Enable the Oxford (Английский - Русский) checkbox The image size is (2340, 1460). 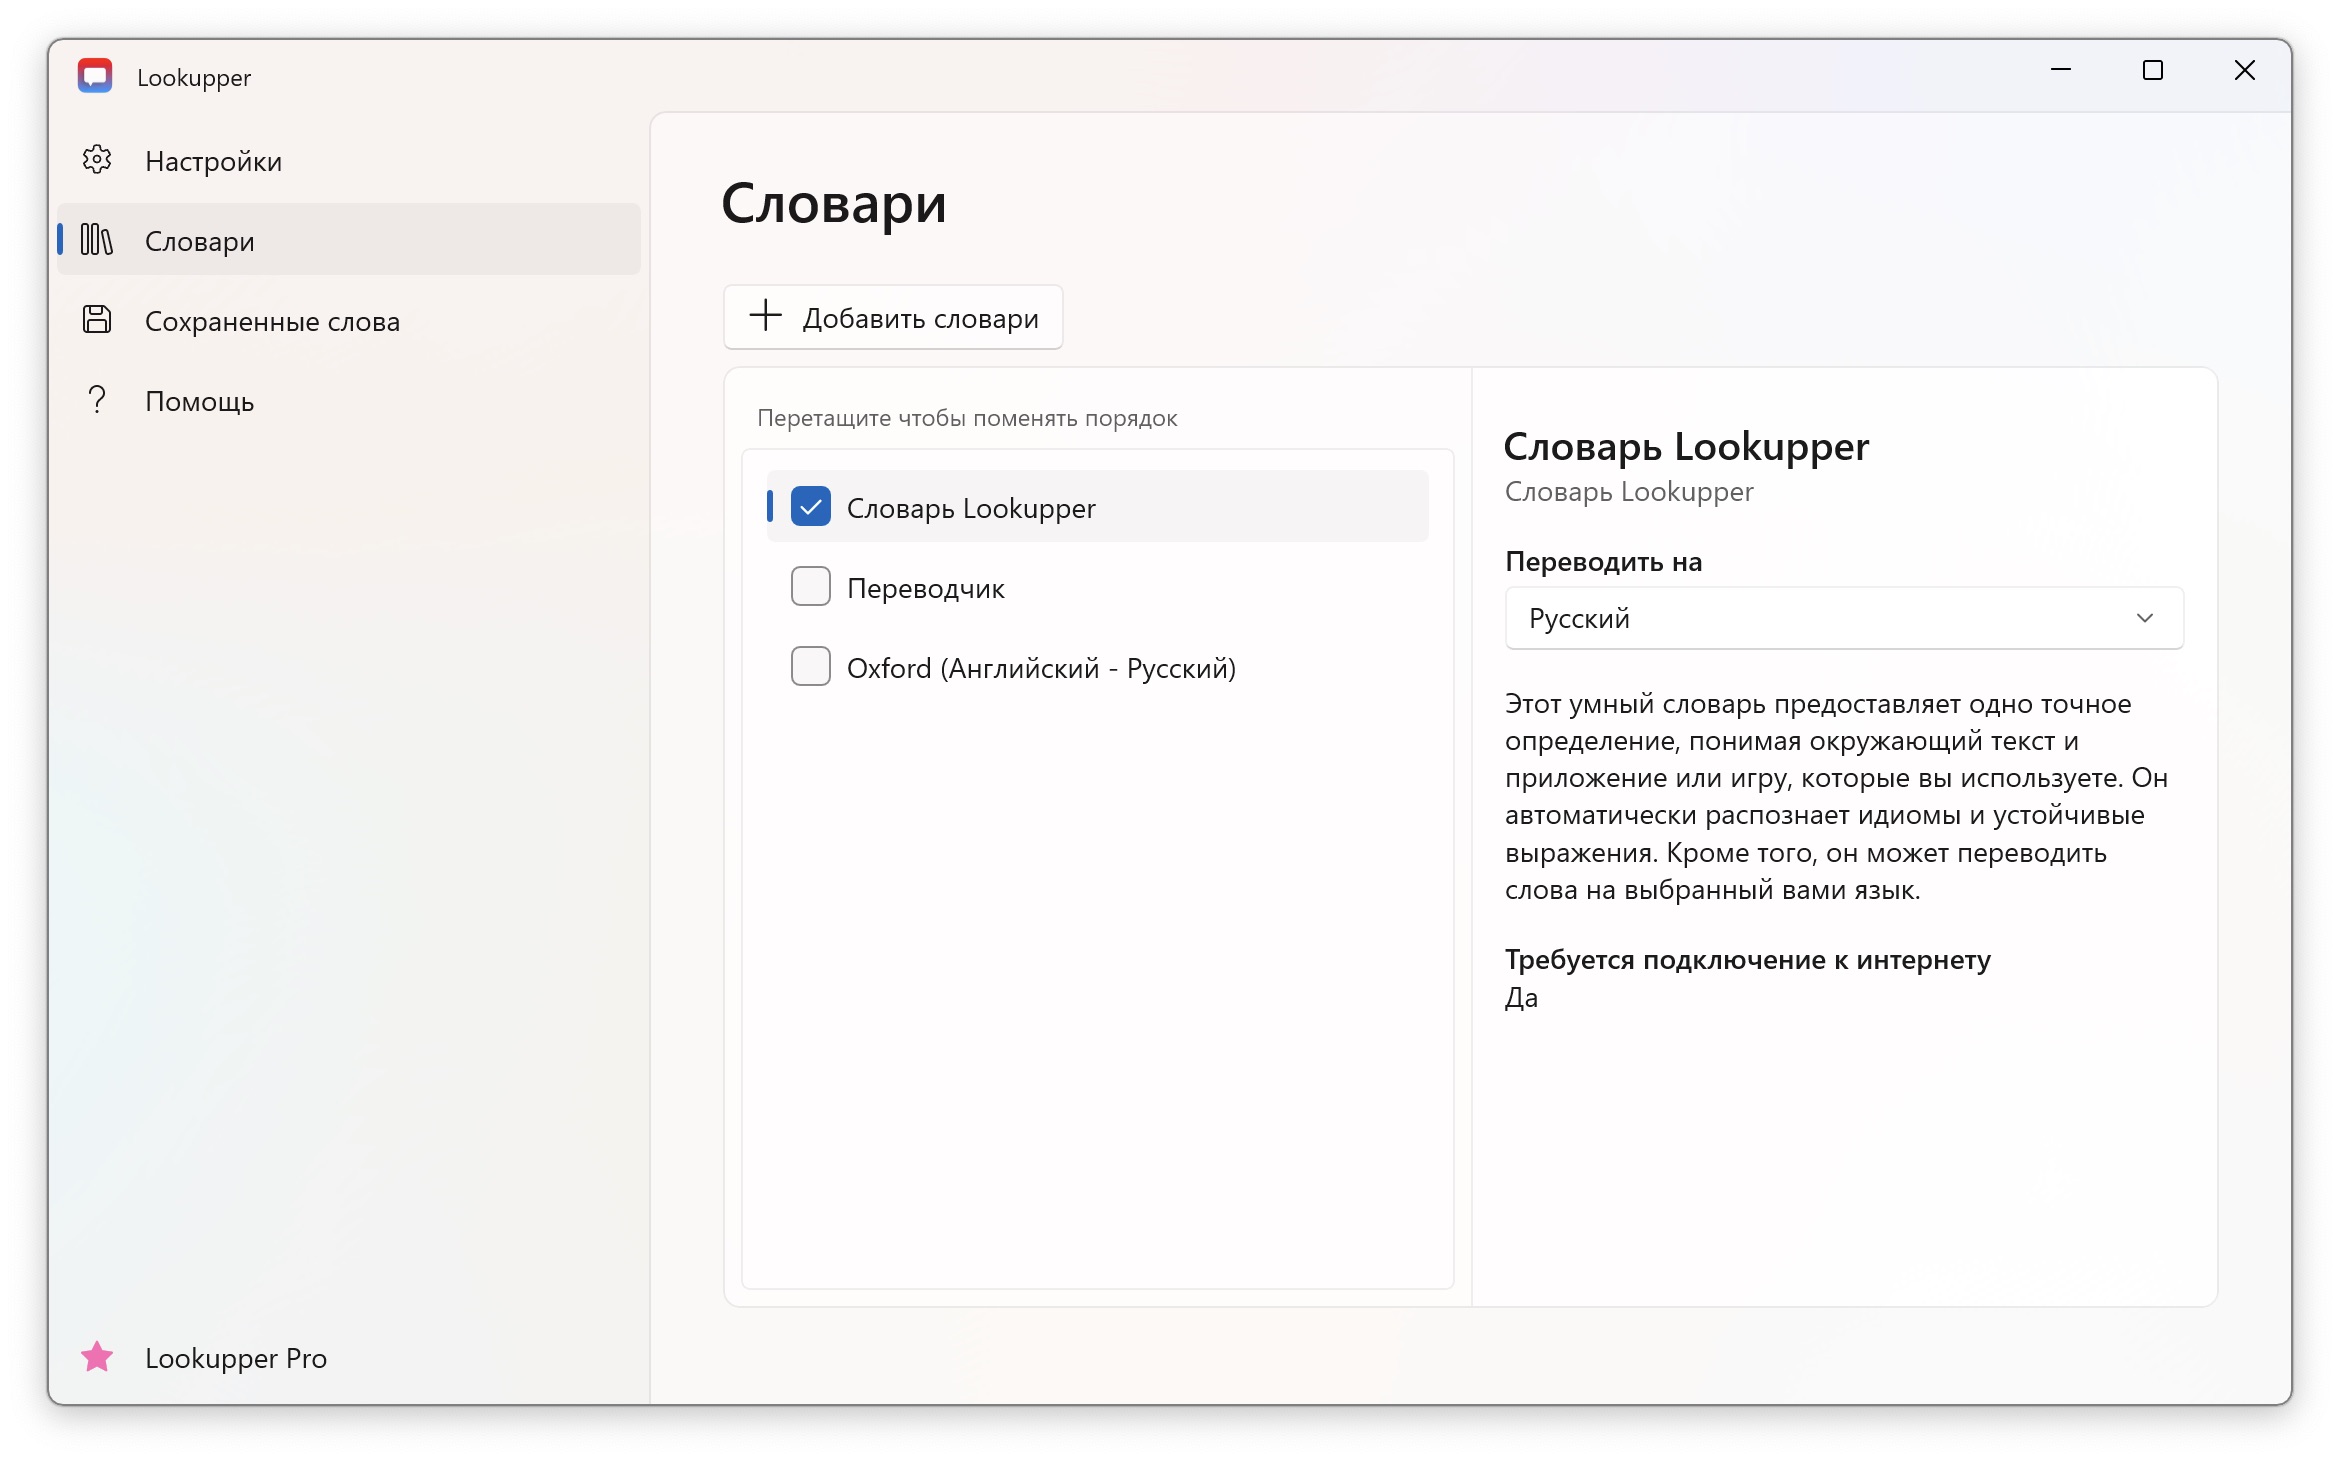coord(811,667)
